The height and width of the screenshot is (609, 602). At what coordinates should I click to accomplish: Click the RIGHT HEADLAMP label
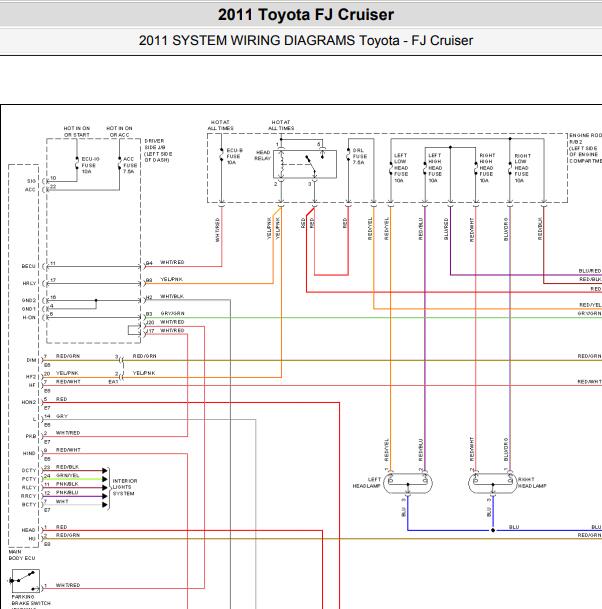click(x=532, y=483)
